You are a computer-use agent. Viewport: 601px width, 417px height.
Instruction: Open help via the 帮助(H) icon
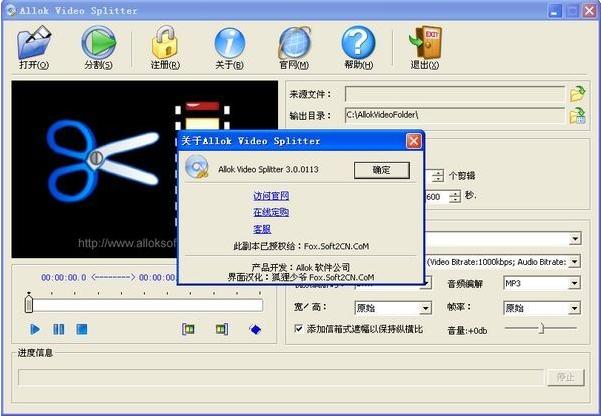358,48
